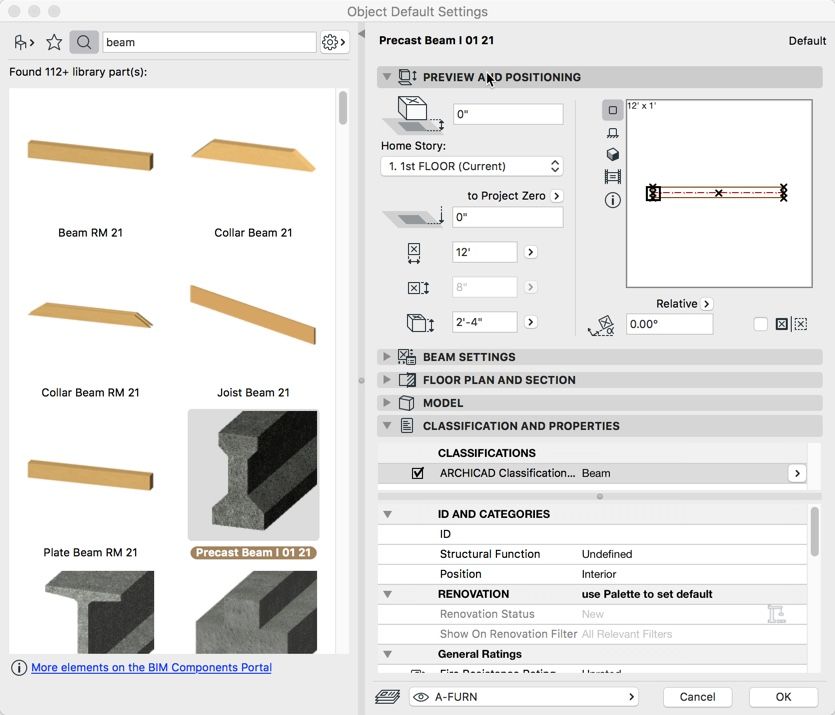This screenshot has width=835, height=715.
Task: Activate the magnifier search mode icon
Action: tap(84, 42)
